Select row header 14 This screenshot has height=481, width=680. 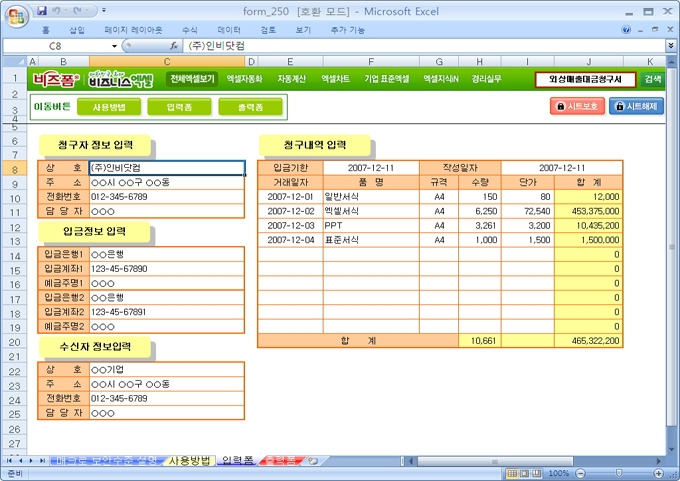(x=15, y=256)
